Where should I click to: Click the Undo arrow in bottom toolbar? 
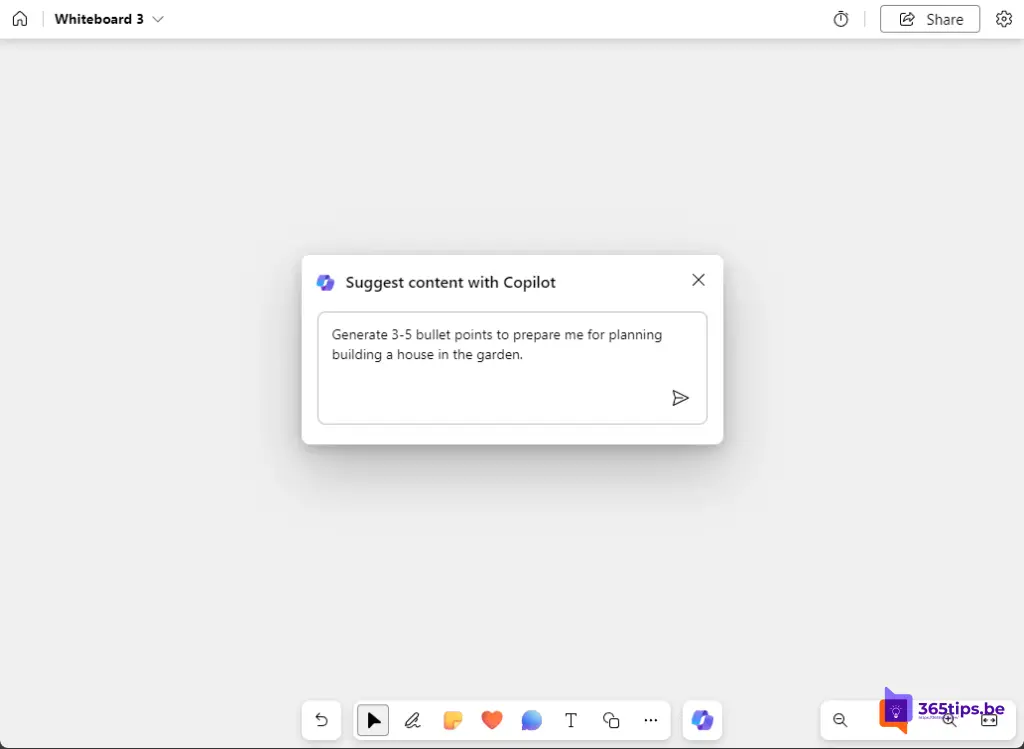click(x=321, y=720)
